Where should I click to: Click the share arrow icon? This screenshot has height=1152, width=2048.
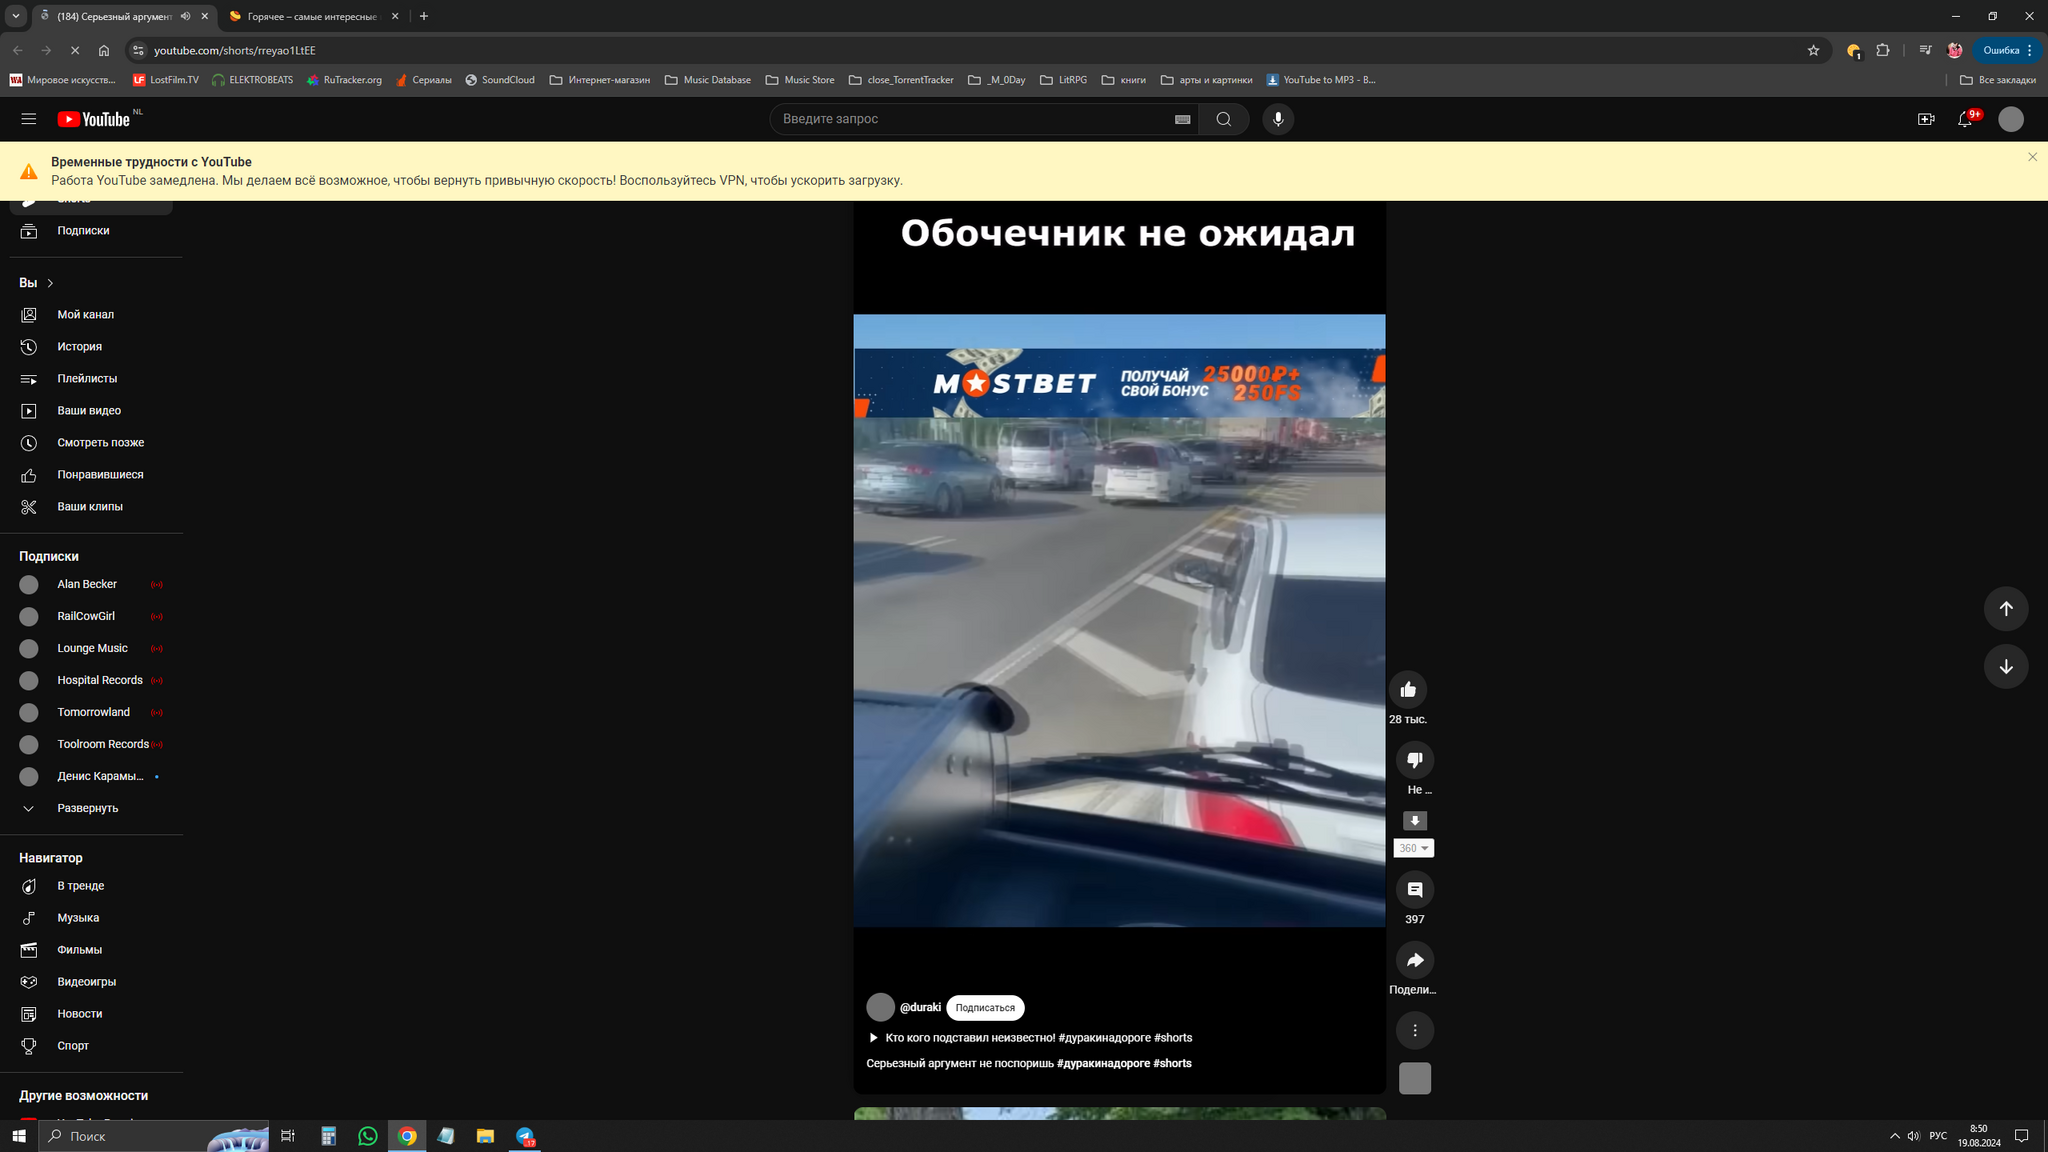point(1414,960)
